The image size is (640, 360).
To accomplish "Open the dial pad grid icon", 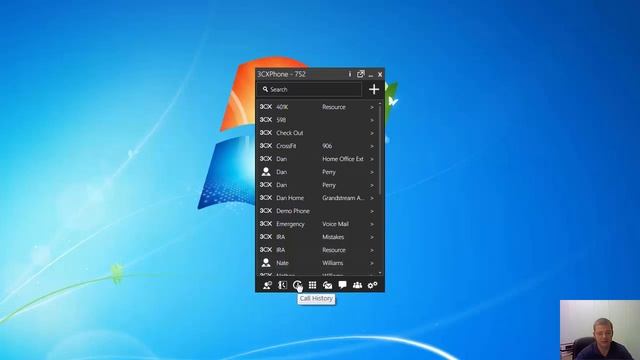I will click(x=312, y=285).
